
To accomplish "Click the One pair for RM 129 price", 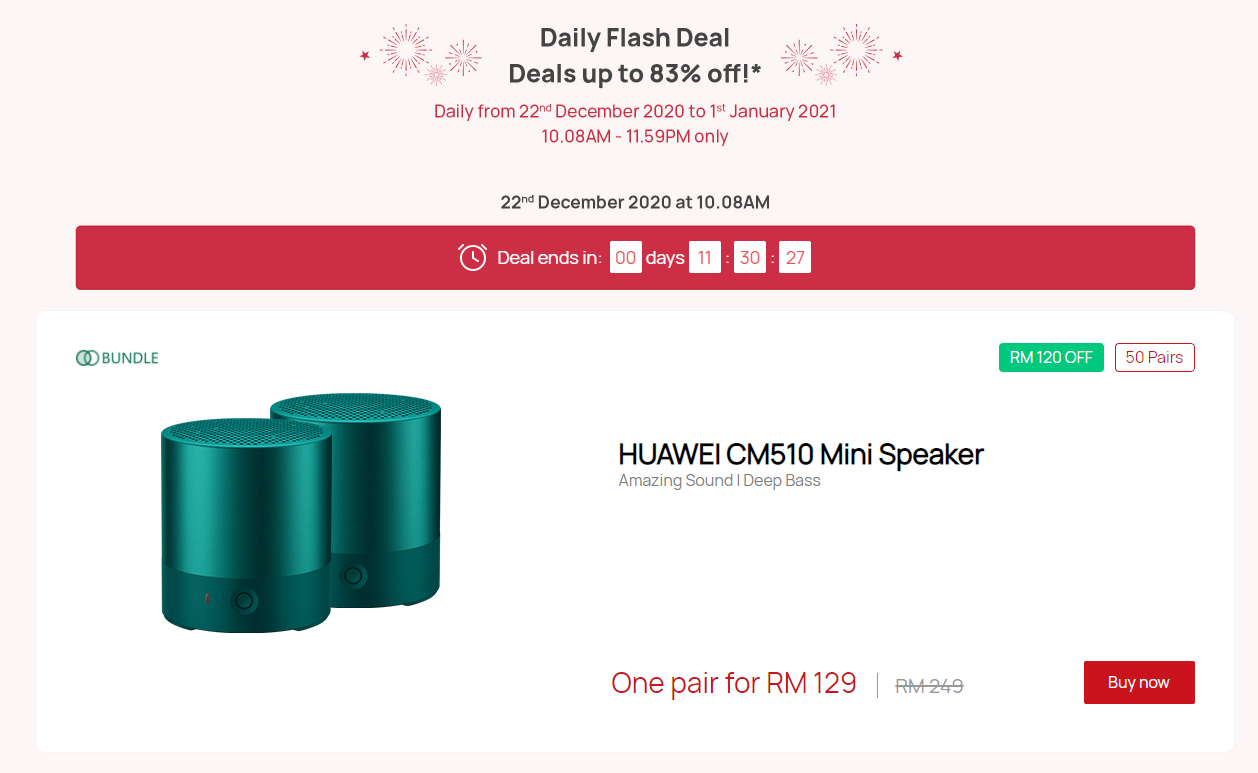I will click(733, 683).
